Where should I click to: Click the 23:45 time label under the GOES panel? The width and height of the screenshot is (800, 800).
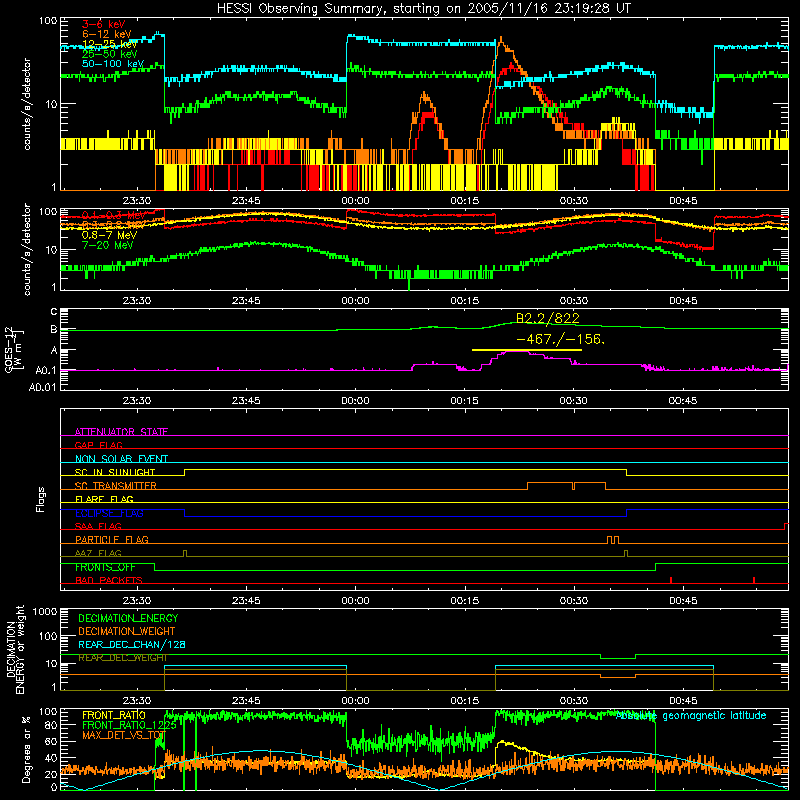click(246, 401)
